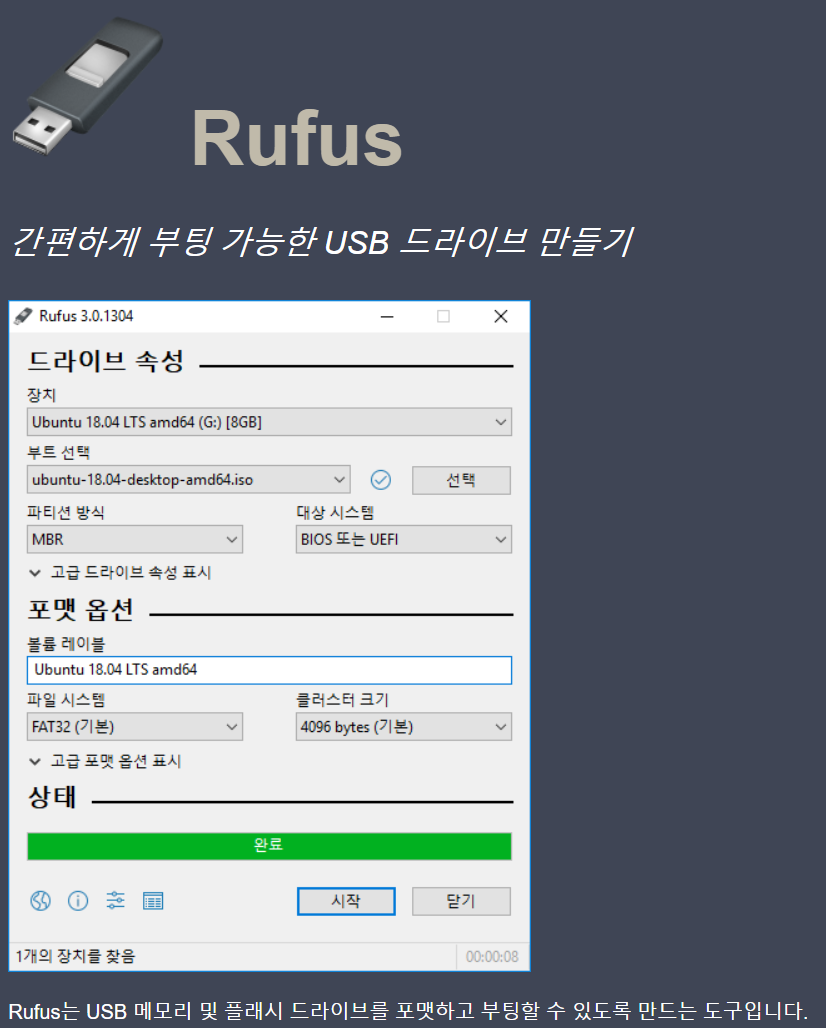Click the large Rufus USB drive logo
The image size is (826, 1028).
pos(88,86)
